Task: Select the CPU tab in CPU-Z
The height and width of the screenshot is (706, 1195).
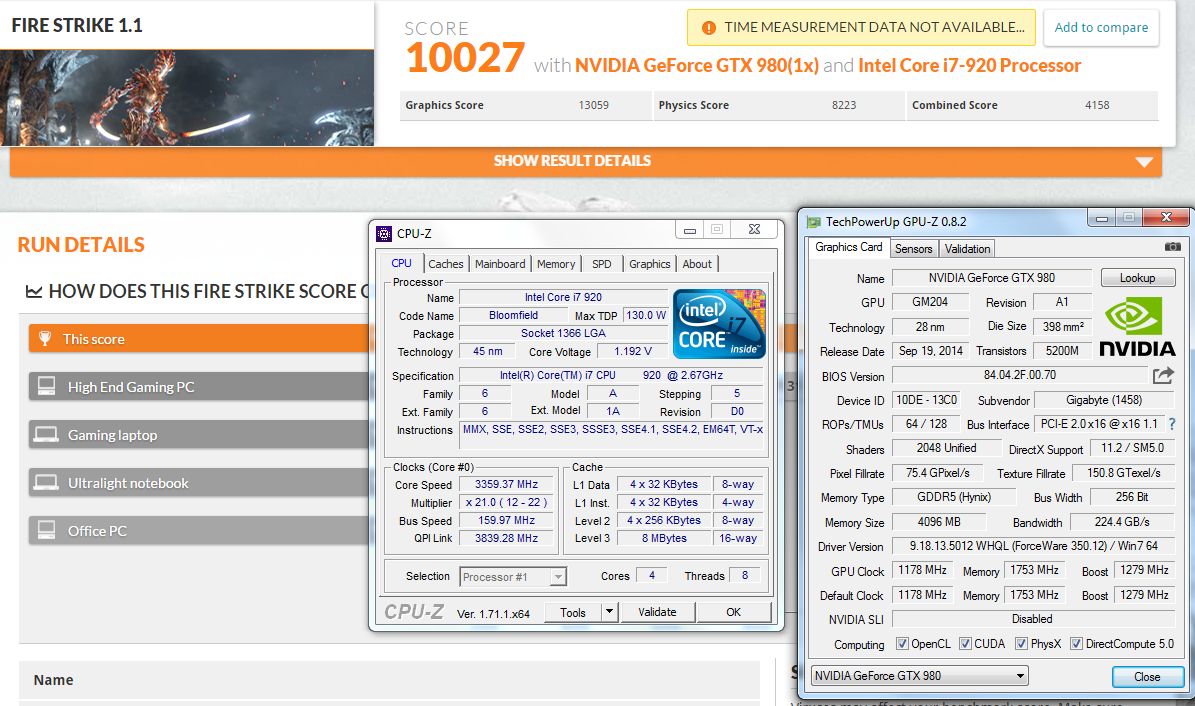Action: click(x=402, y=263)
